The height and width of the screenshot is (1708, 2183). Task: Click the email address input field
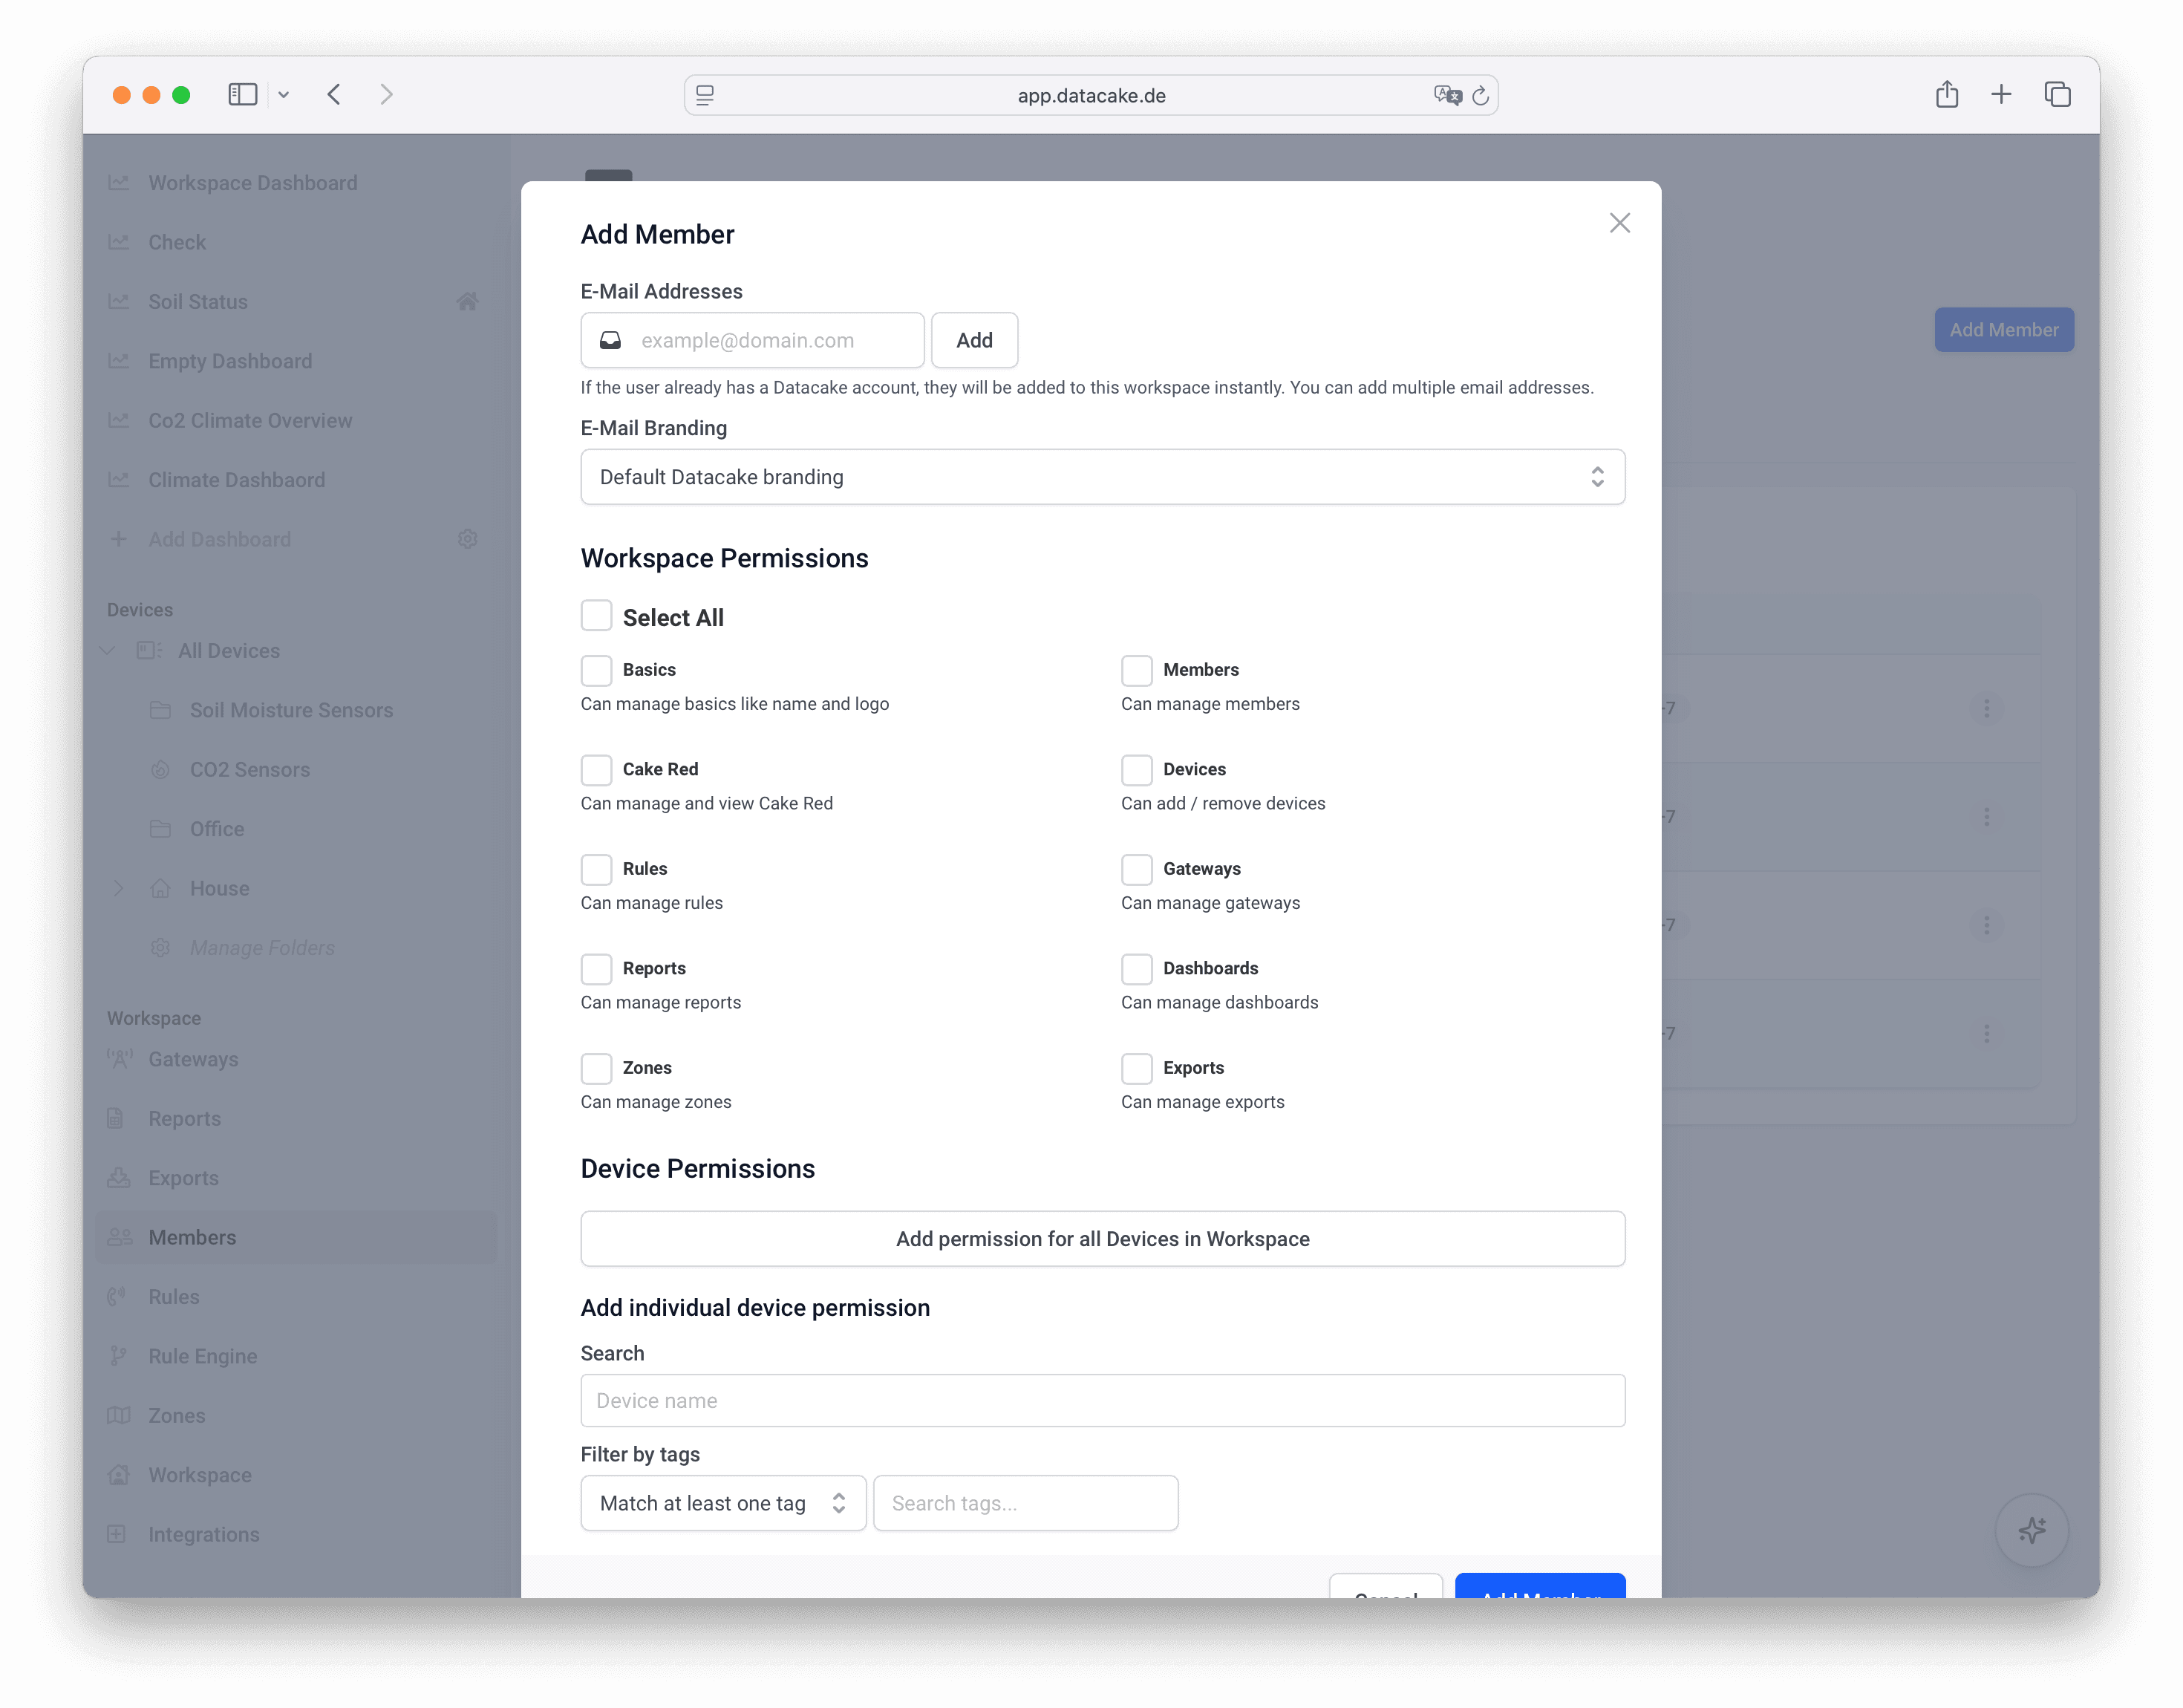click(x=752, y=340)
